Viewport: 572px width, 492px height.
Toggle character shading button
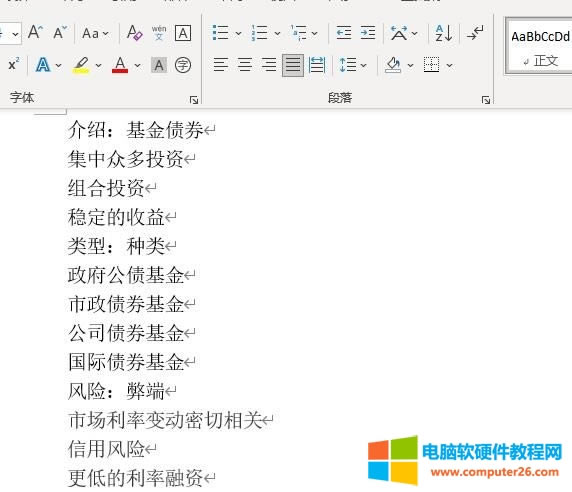click(x=159, y=65)
